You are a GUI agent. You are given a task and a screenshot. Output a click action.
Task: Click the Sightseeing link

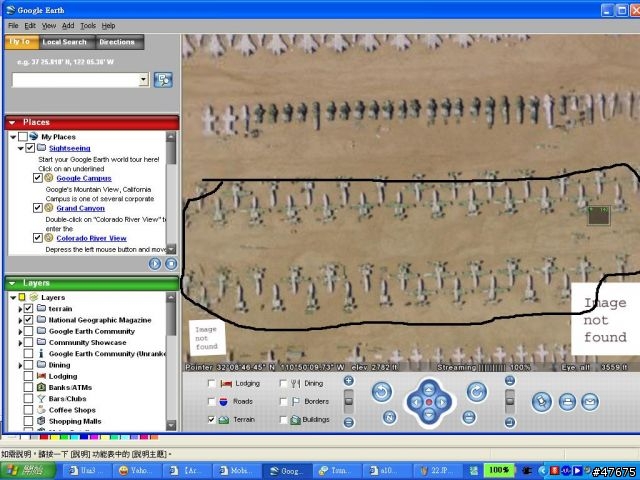(70, 148)
